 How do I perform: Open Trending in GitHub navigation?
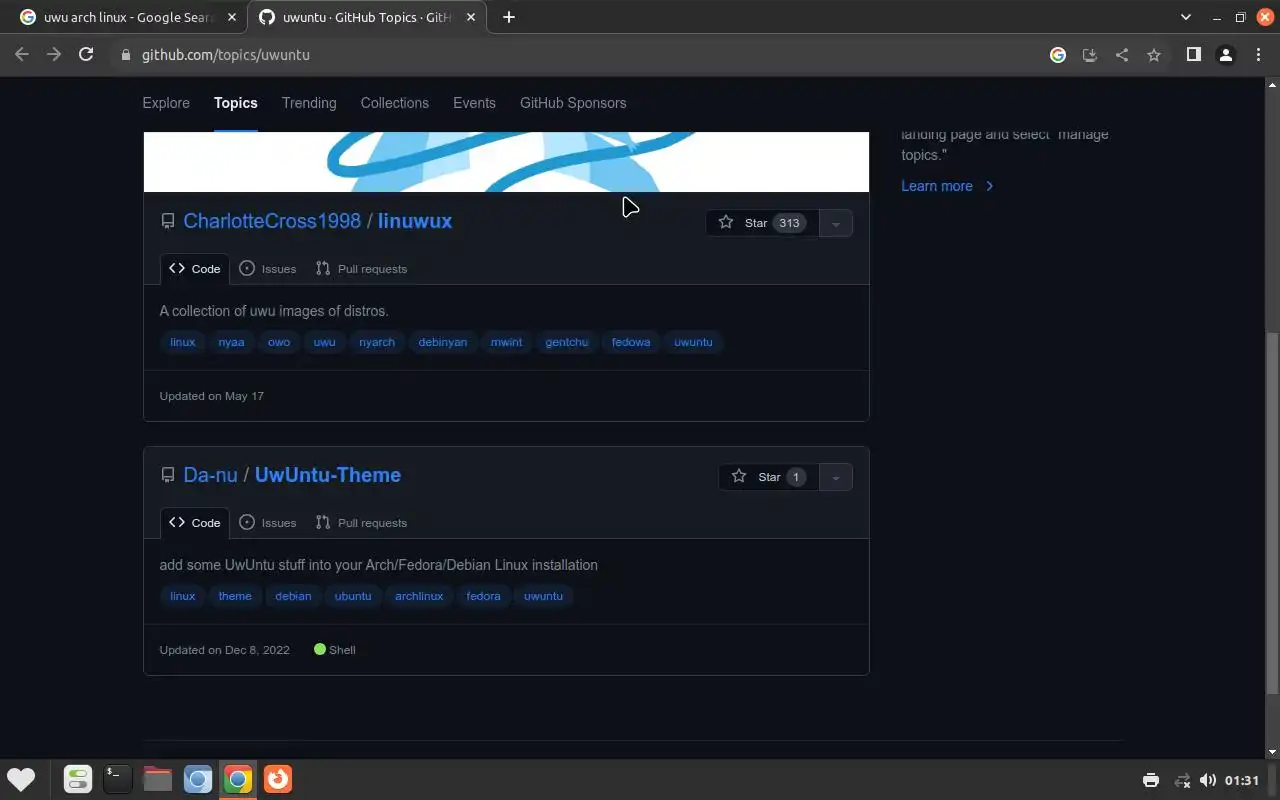point(309,103)
